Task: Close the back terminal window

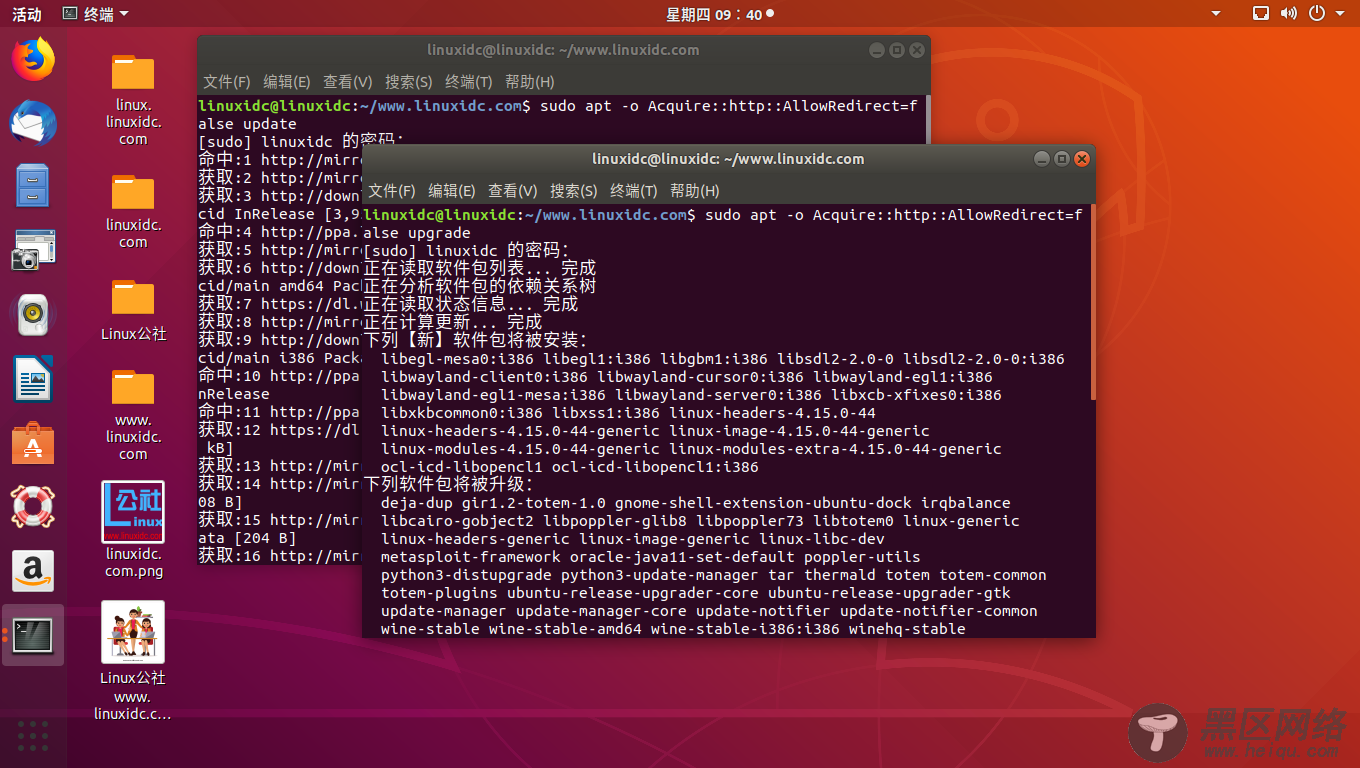Action: [916, 50]
